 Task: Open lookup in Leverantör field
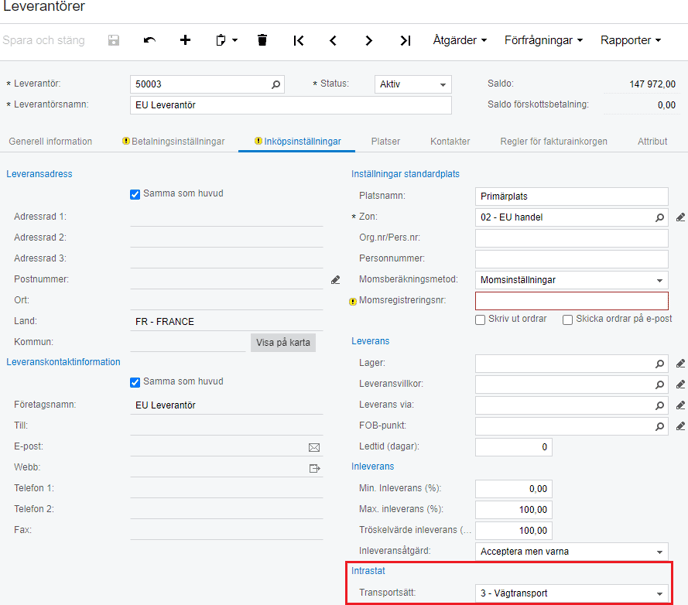click(276, 84)
